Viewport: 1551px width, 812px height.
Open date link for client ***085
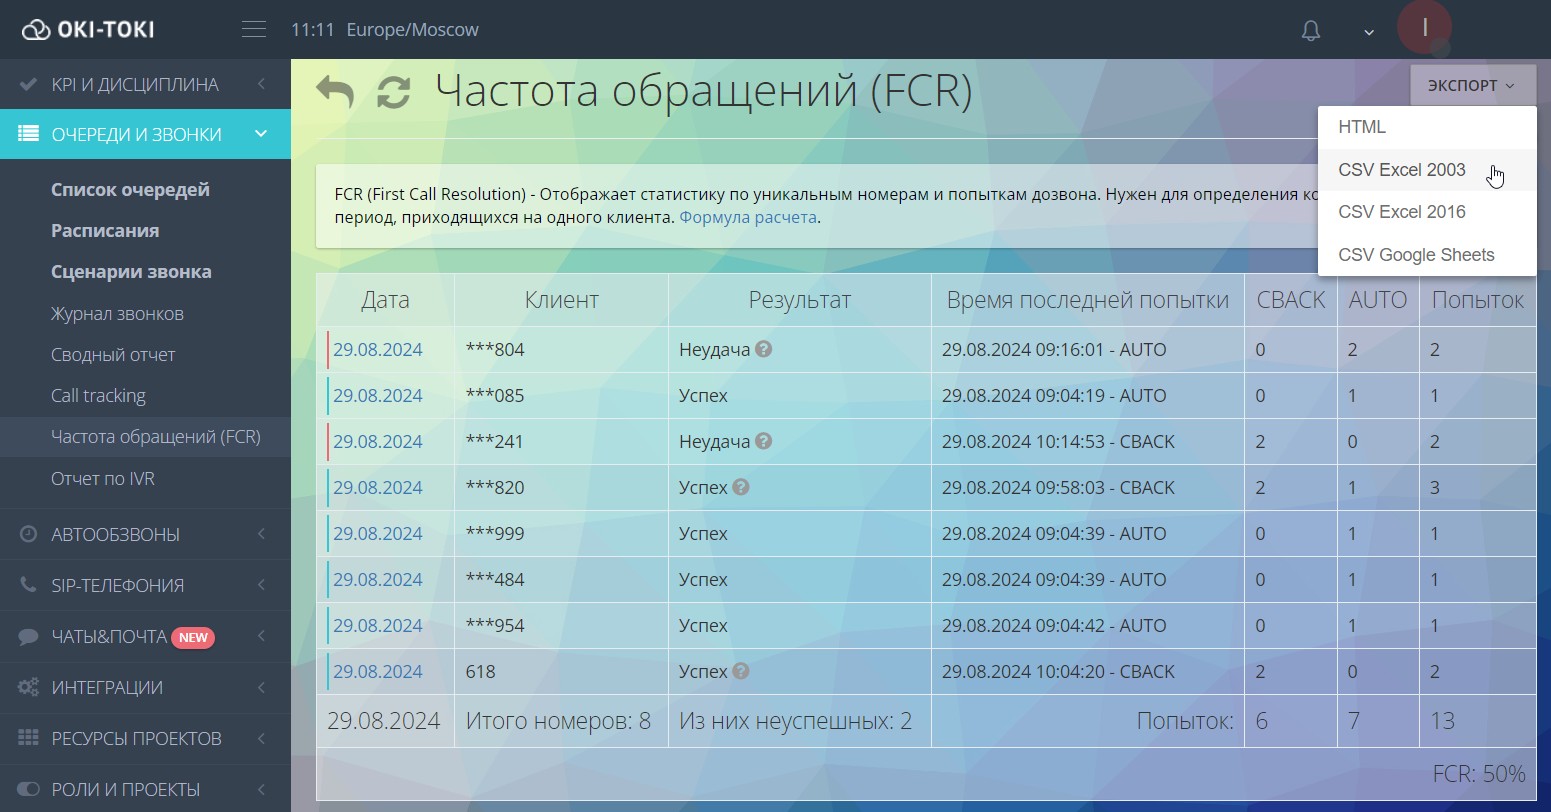378,396
